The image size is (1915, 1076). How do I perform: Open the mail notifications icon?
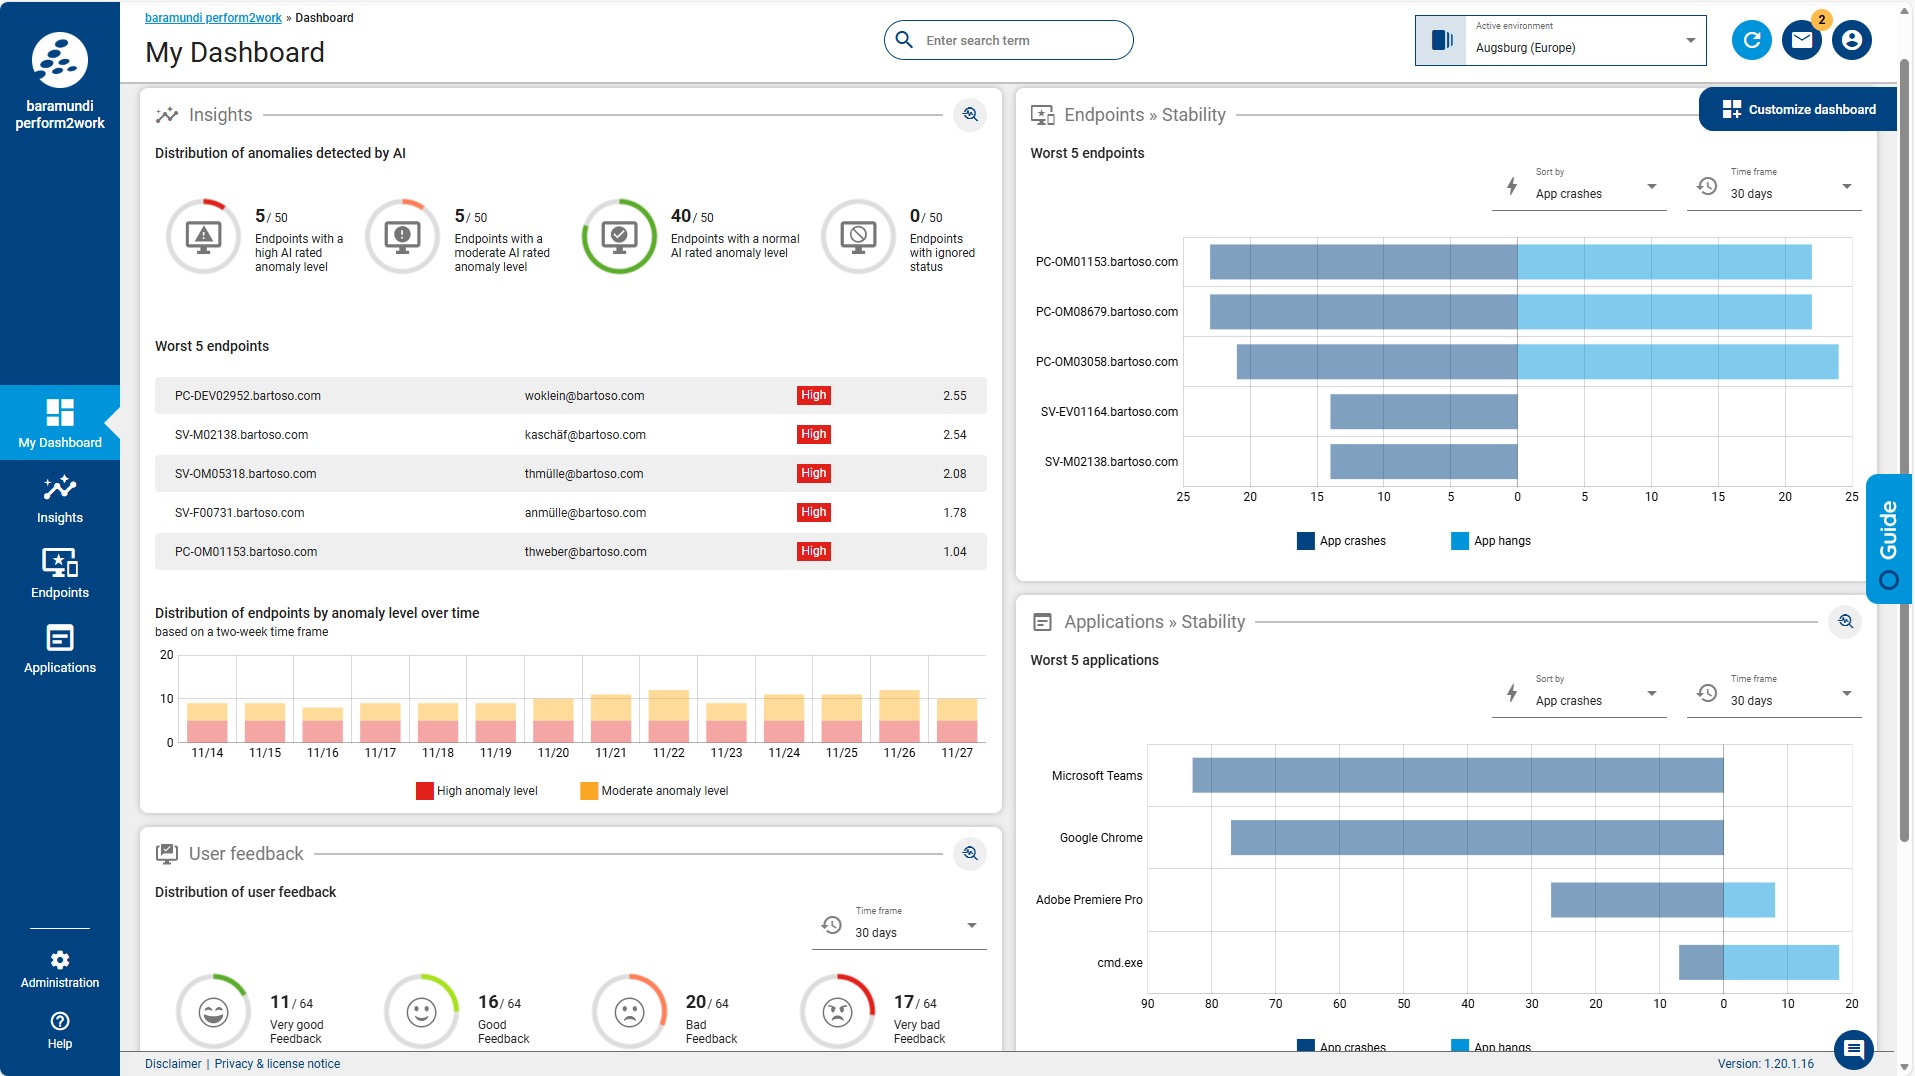coord(1801,40)
